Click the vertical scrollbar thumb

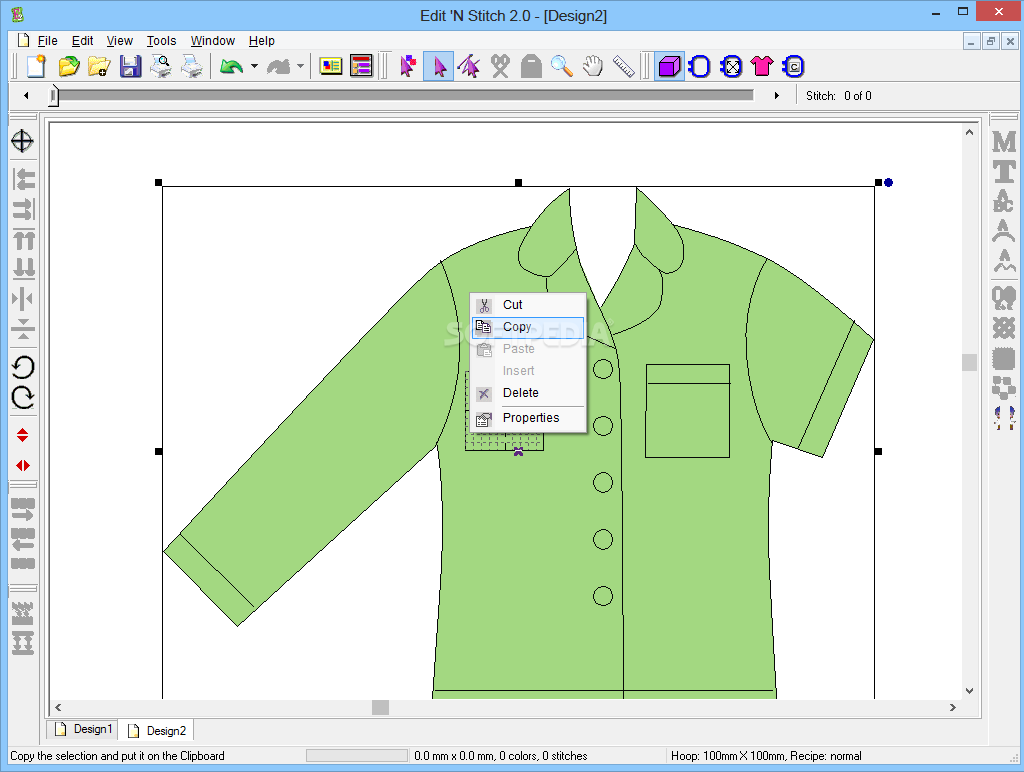(969, 362)
